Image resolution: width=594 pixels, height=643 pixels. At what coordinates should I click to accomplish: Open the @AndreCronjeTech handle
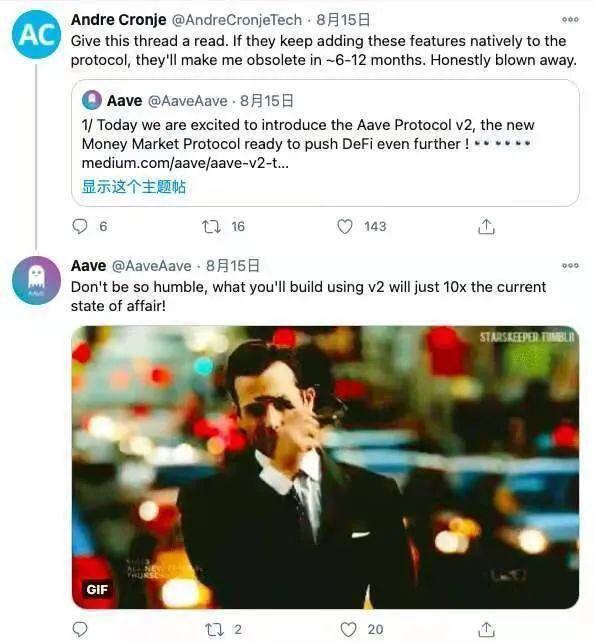pyautogui.click(x=237, y=20)
